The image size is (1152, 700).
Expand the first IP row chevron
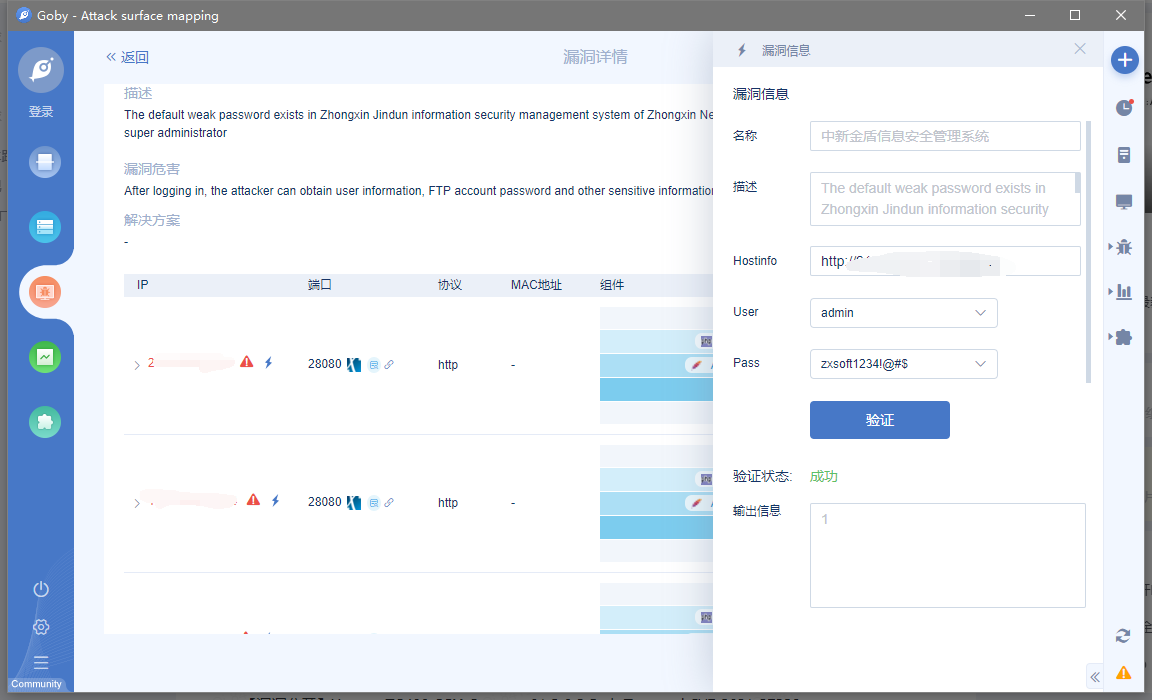point(137,365)
